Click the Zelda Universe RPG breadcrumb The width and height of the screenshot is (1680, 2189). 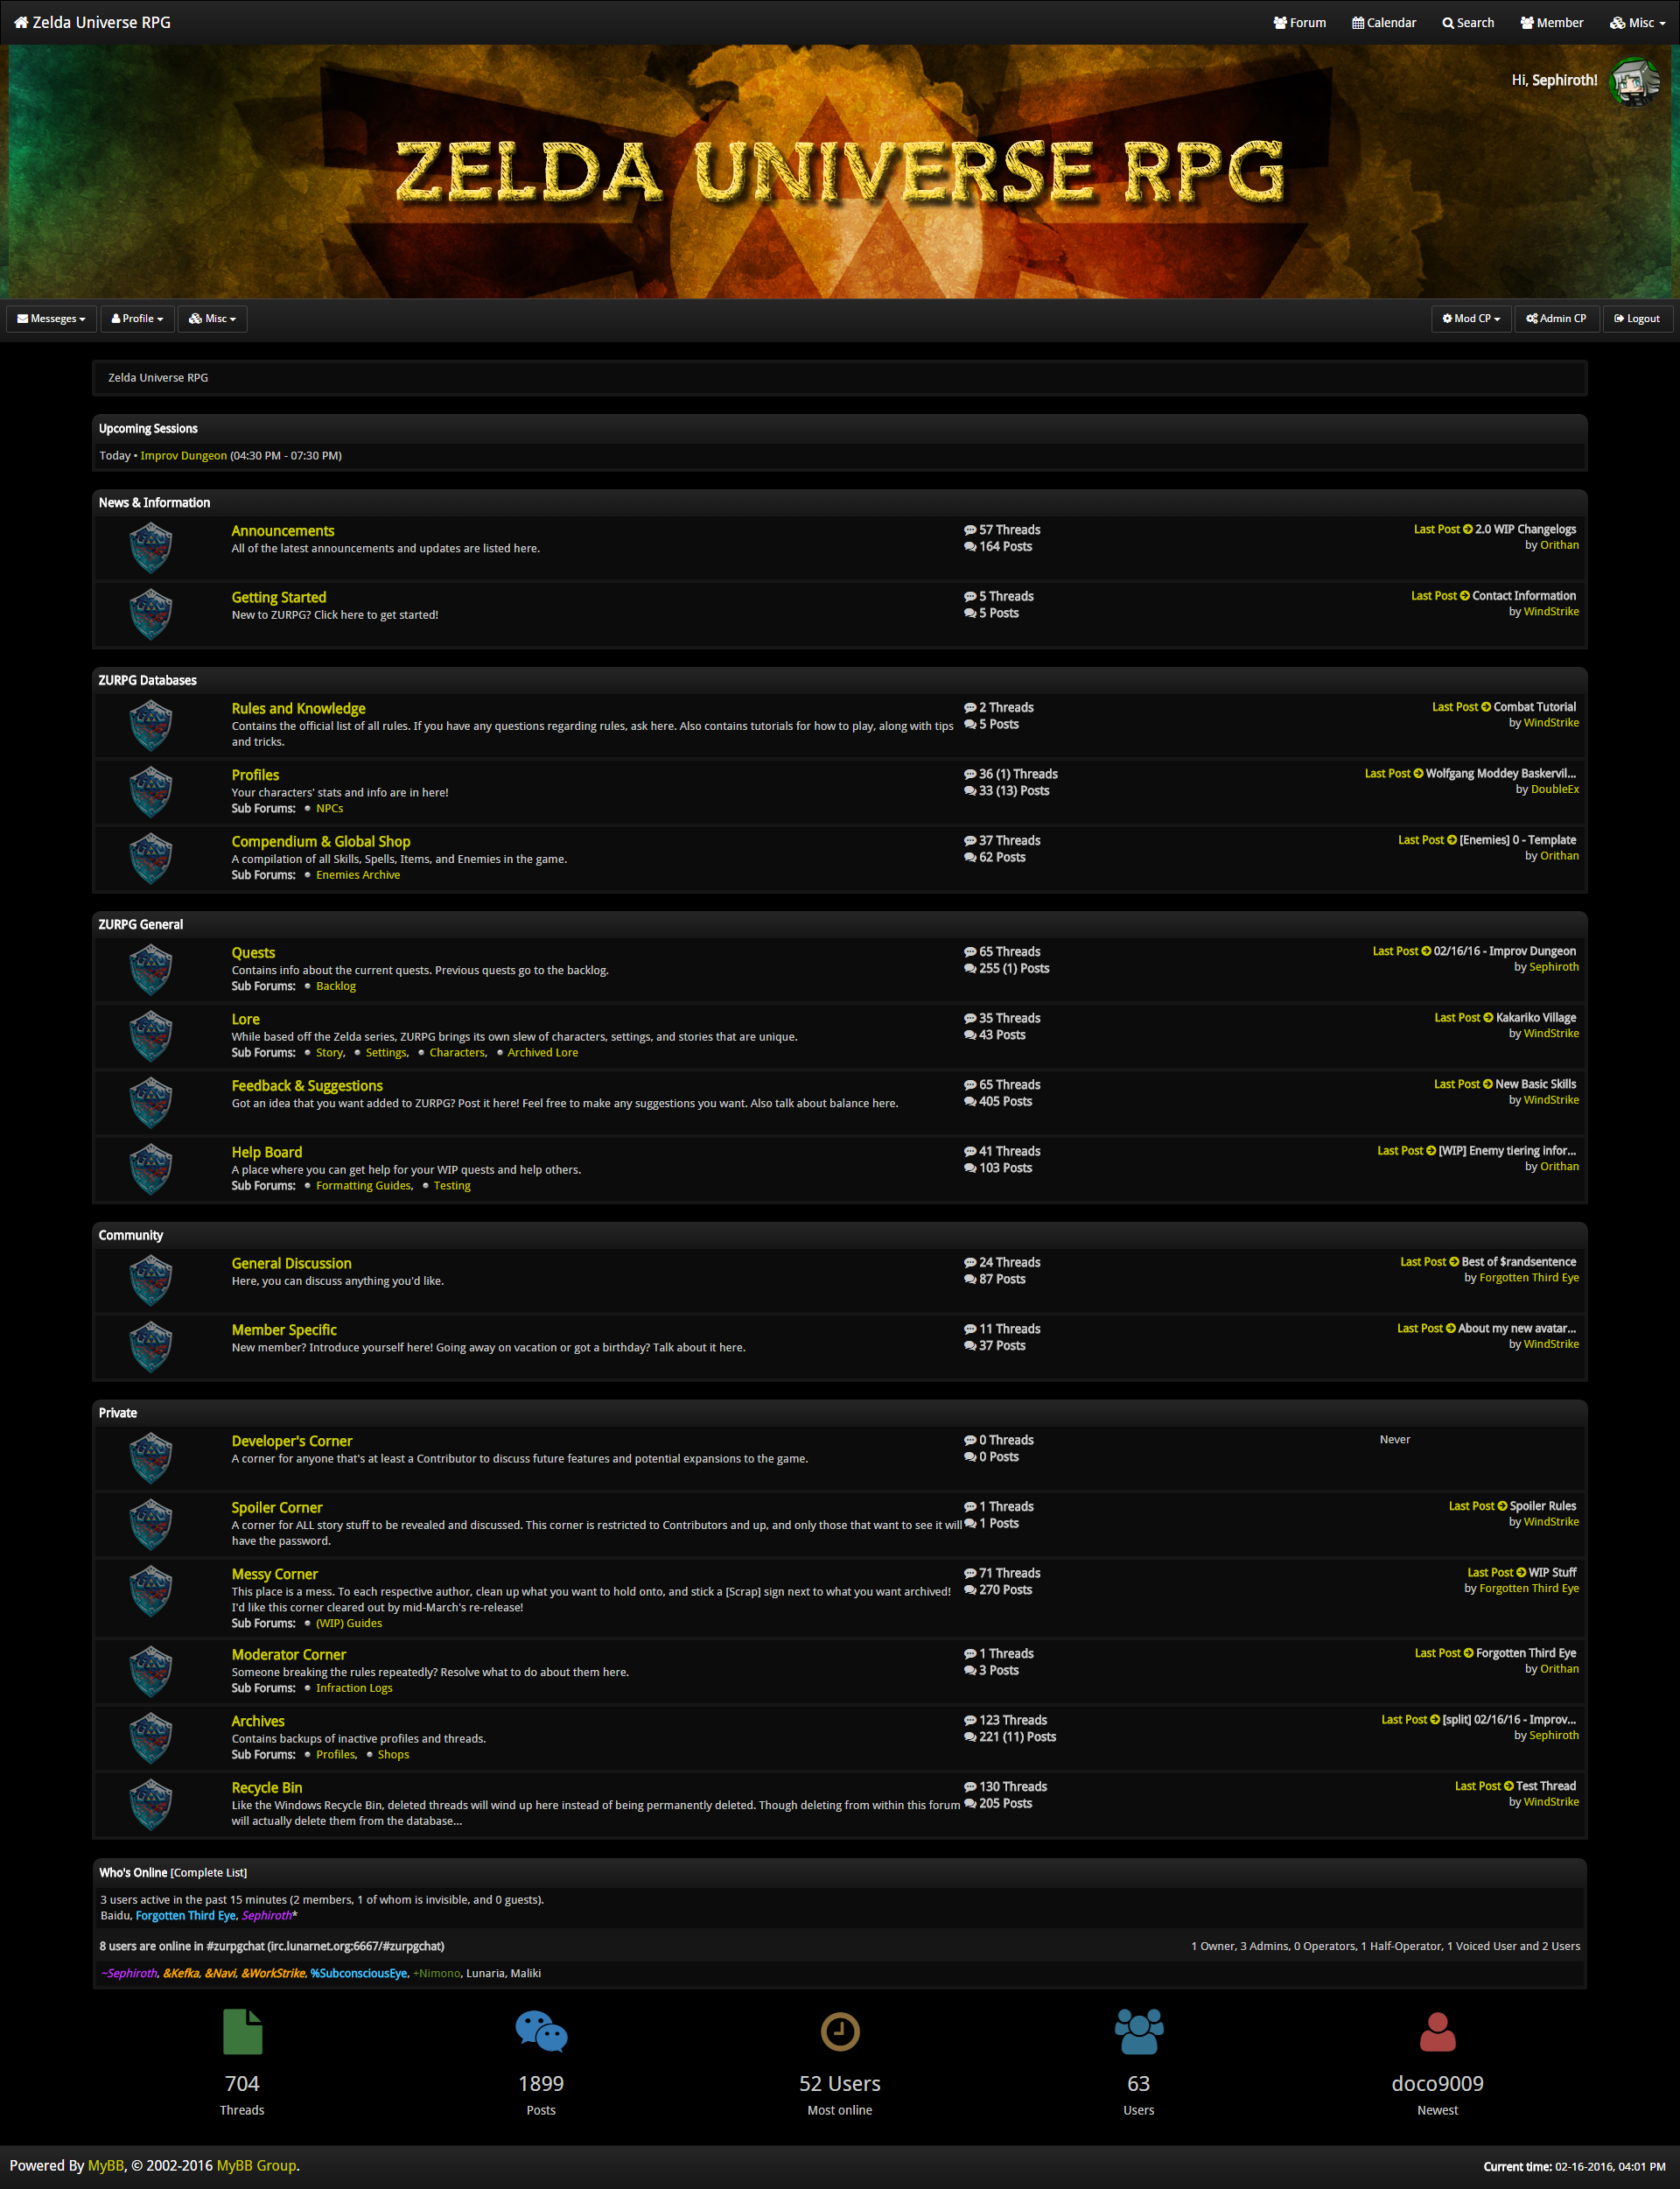[x=158, y=378]
